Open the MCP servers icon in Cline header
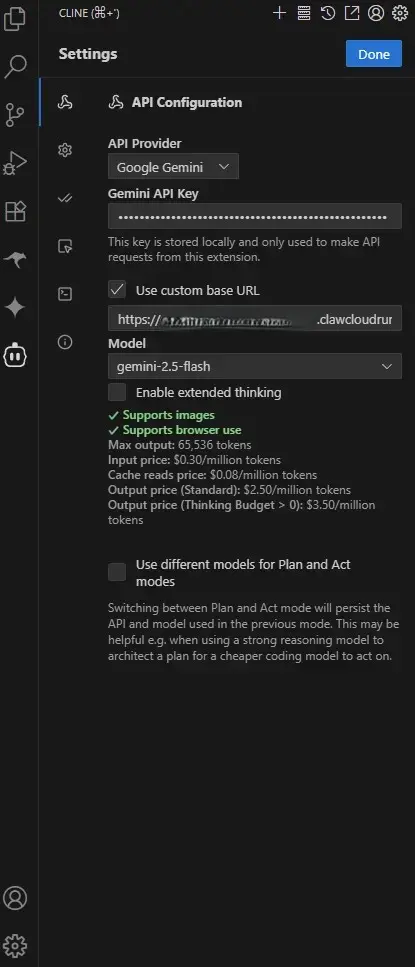 click(303, 13)
